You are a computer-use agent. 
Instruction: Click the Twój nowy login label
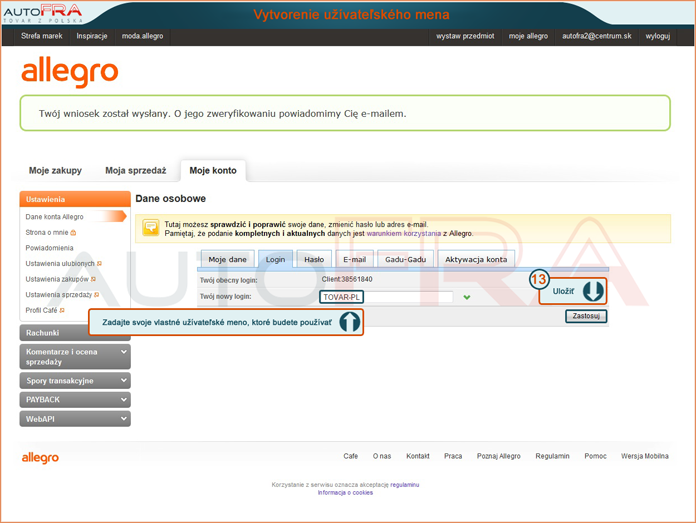tap(225, 297)
